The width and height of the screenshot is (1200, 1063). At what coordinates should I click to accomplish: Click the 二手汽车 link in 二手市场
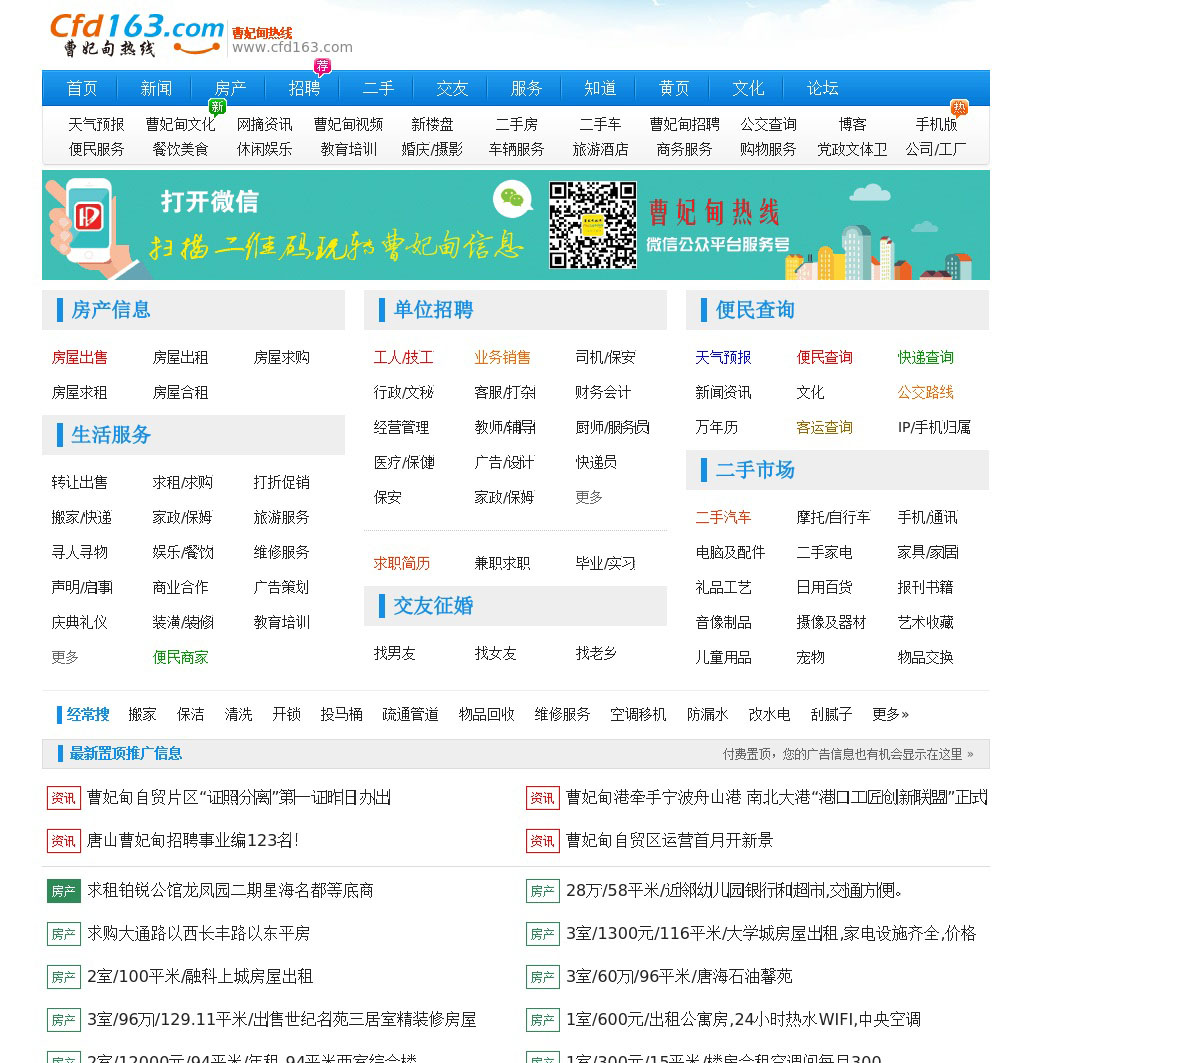click(x=723, y=518)
